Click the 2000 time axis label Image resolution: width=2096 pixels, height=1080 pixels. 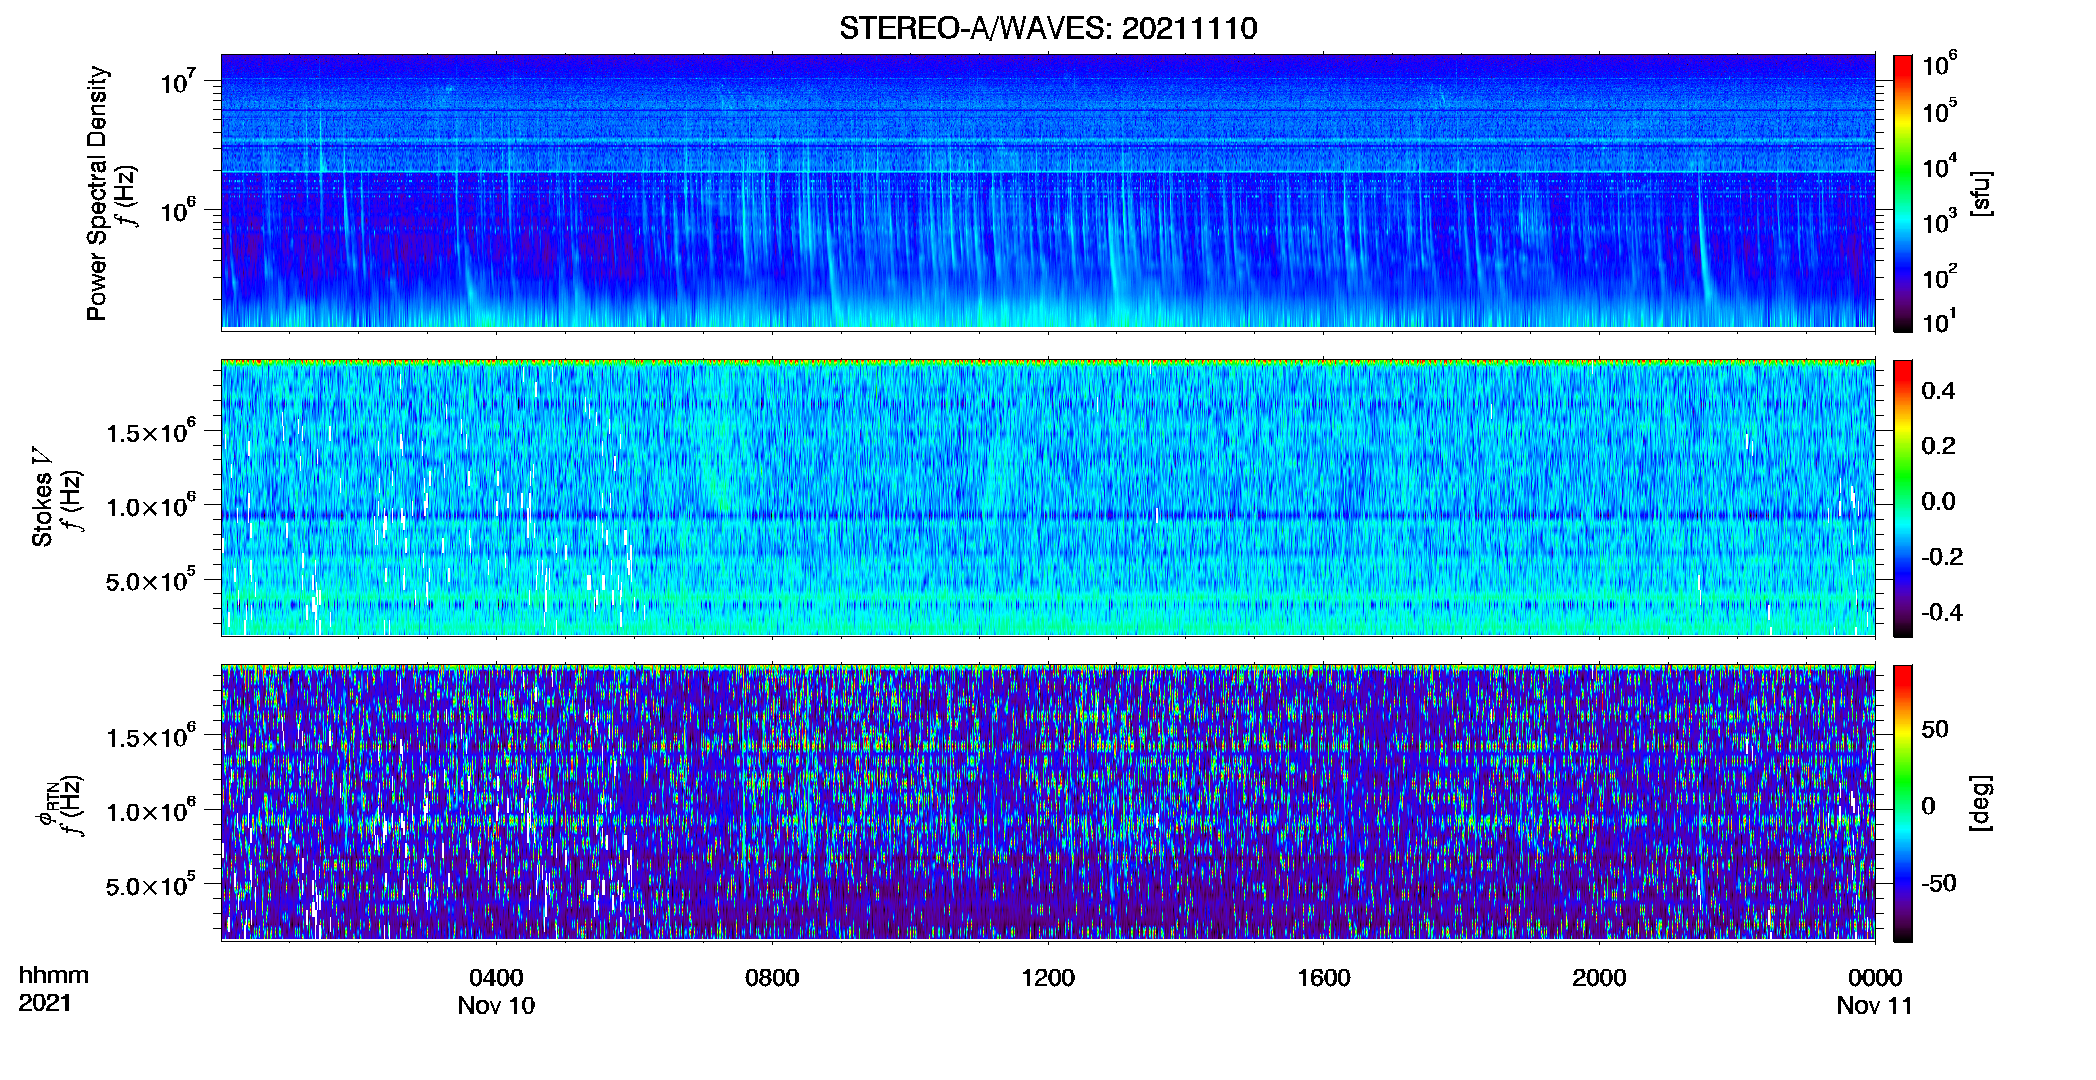click(1599, 978)
